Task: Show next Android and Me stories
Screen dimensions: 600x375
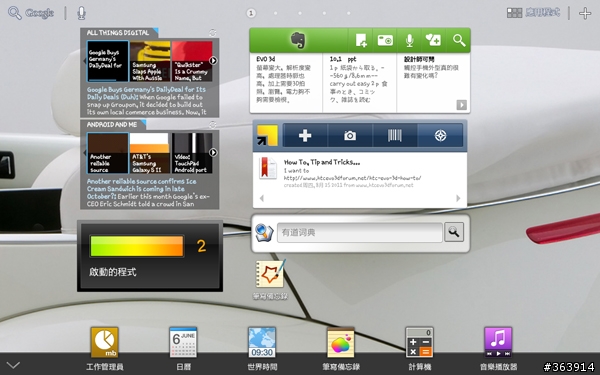Action: [213, 152]
